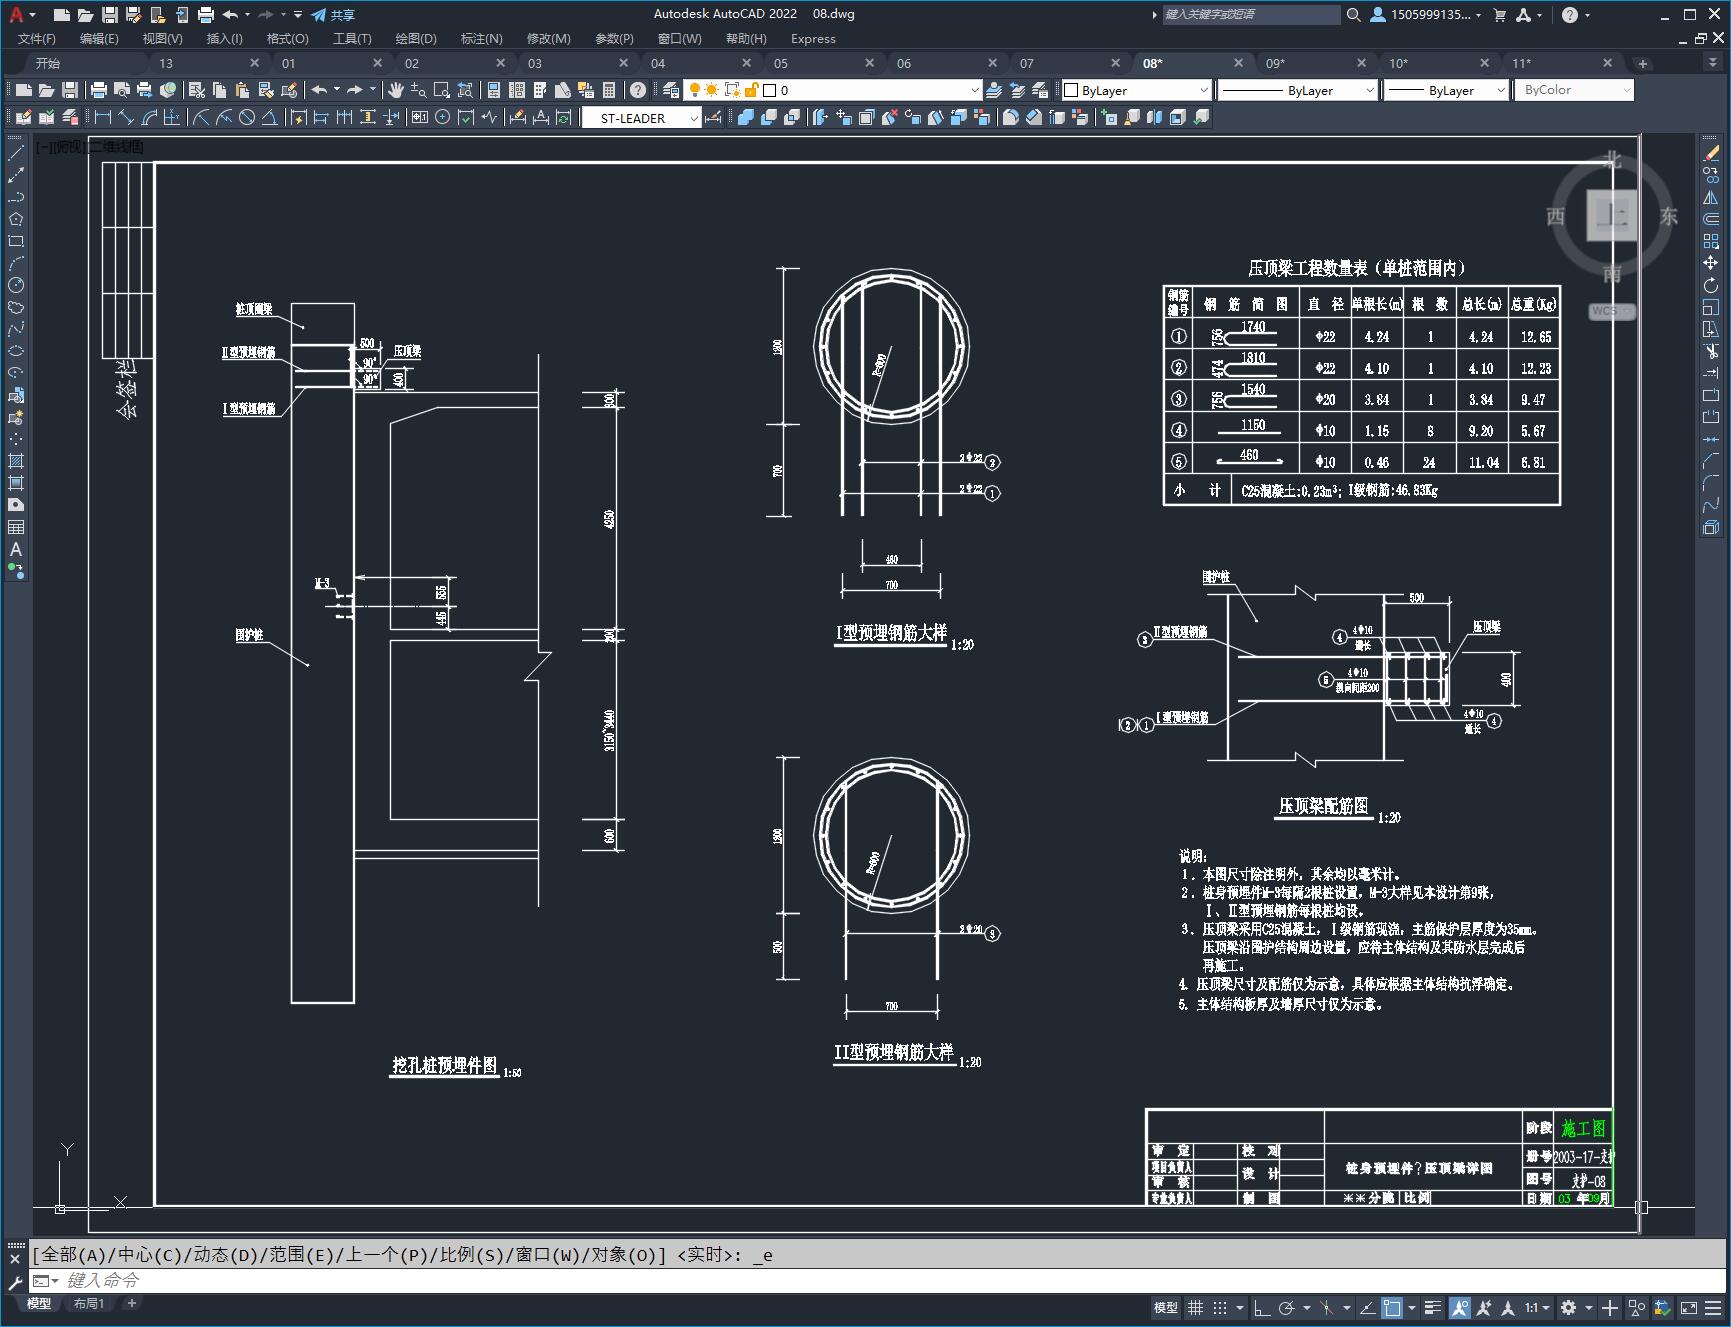Open the ST-LEADER dimension style dropdown
The height and width of the screenshot is (1327, 1731).
(640, 118)
